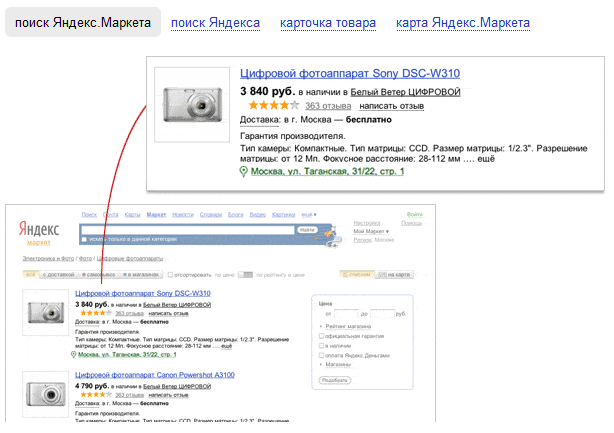Expand "Магазины" filter section
Screen dimensions: 614x433
[x=338, y=364]
